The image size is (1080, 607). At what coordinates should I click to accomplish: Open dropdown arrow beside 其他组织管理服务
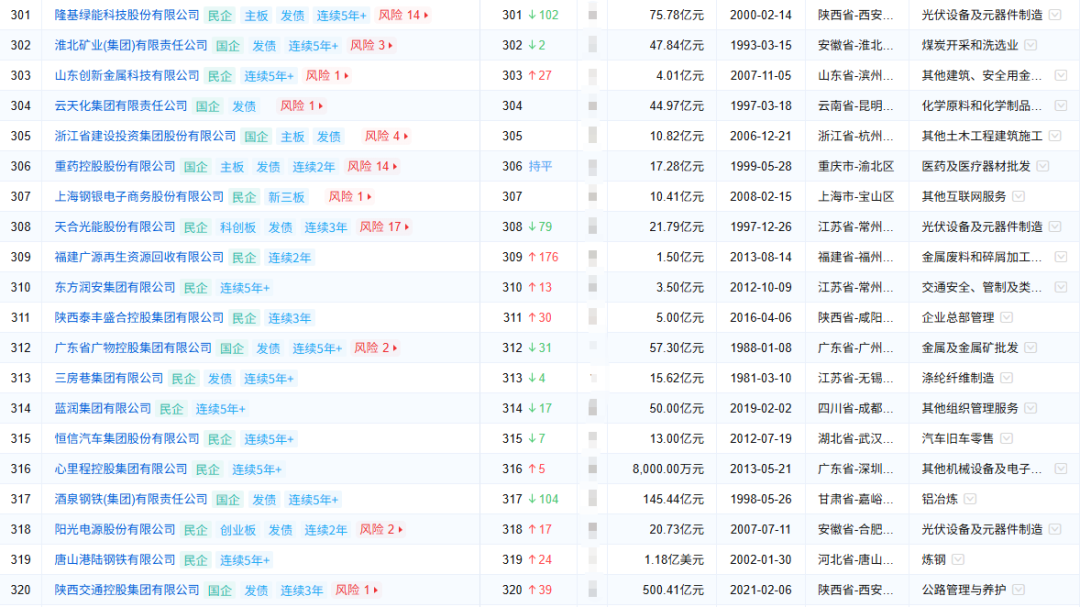click(1030, 409)
